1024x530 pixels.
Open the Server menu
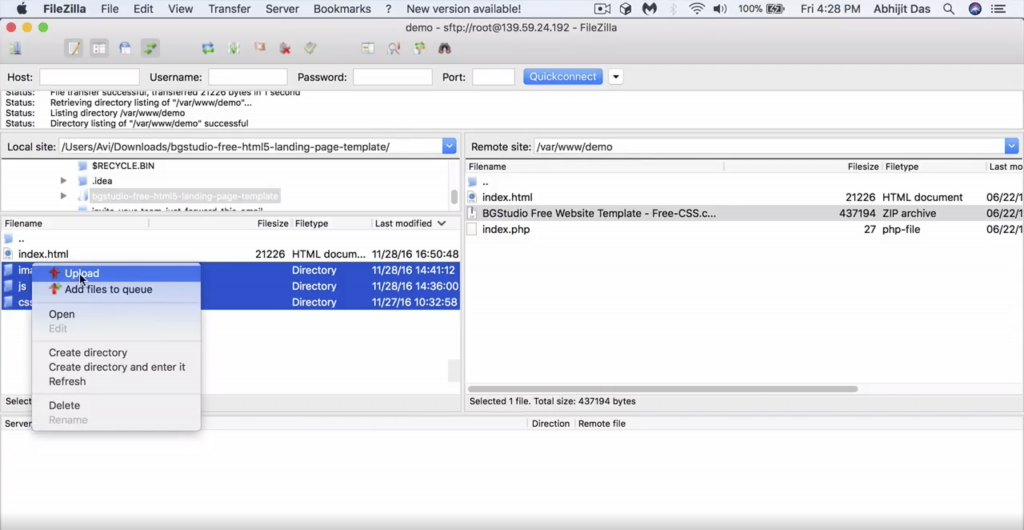(x=281, y=9)
